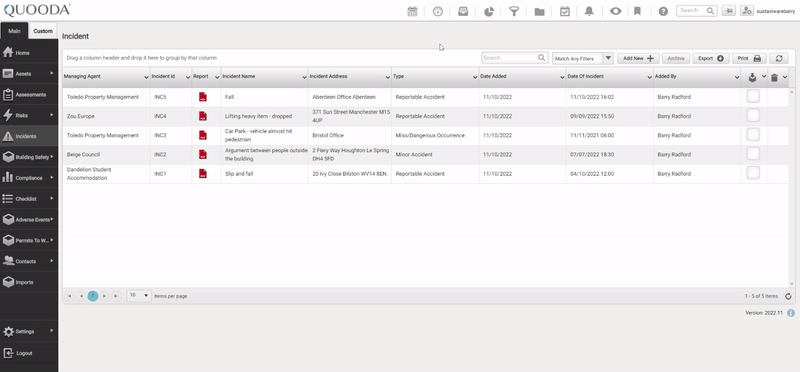800x372 pixels.
Task: Open PDF report for incident INC5
Action: click(203, 97)
